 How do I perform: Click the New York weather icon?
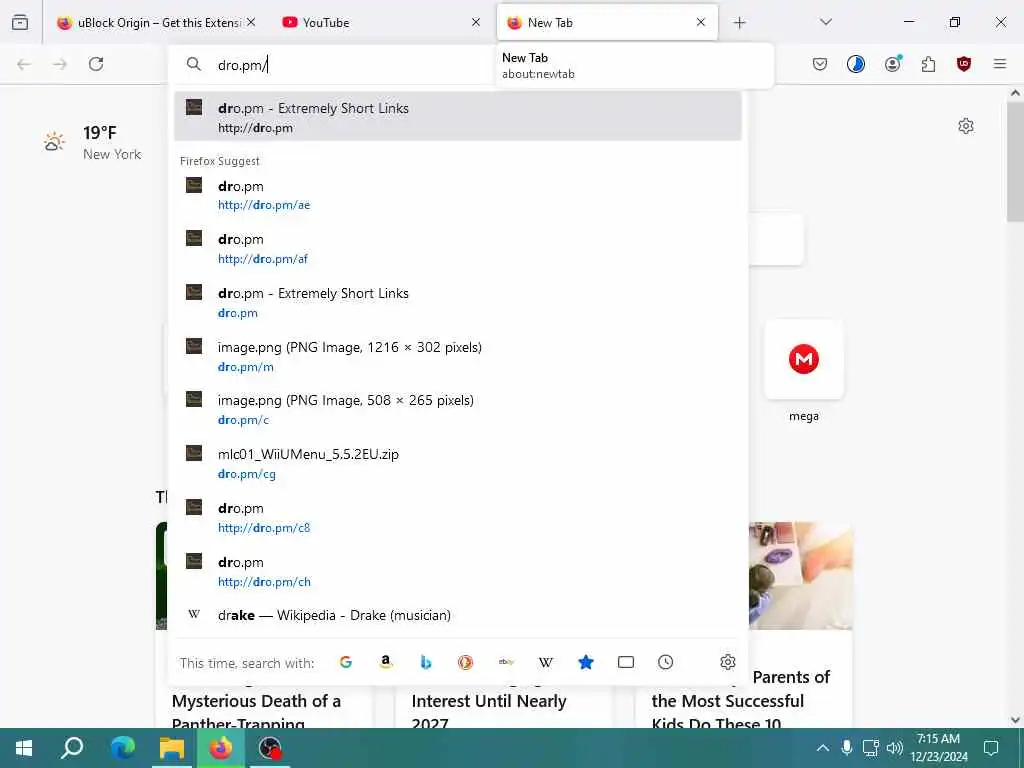(x=54, y=142)
